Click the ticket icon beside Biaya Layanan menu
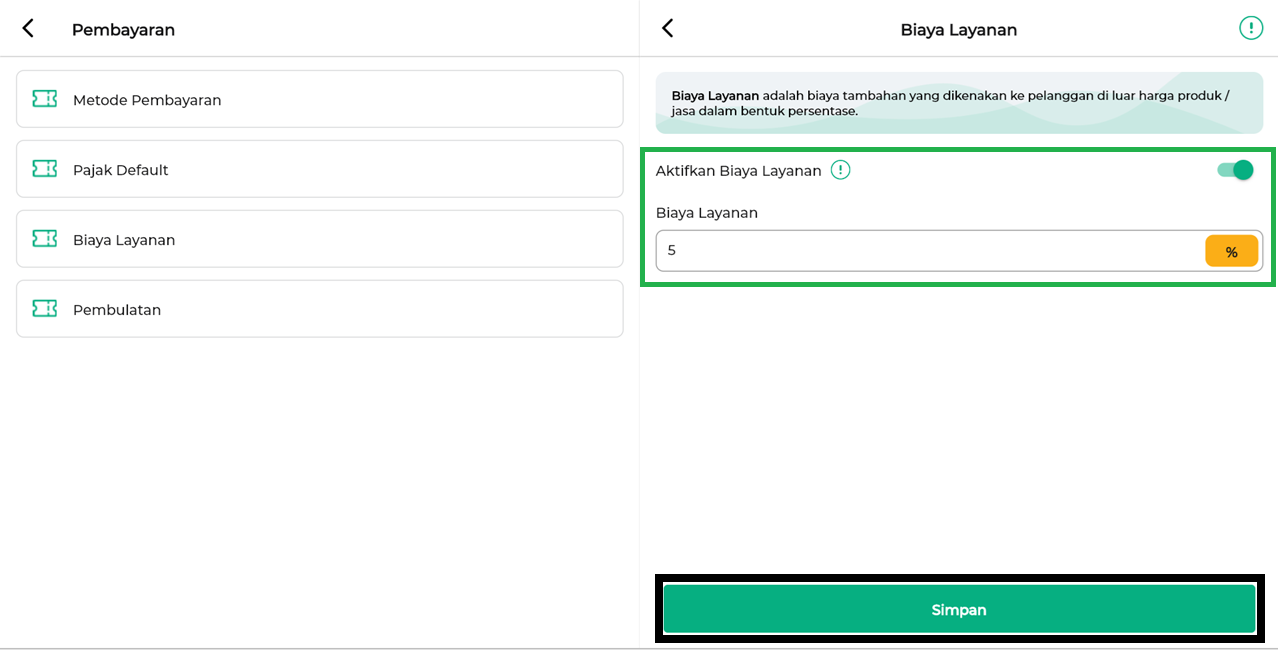Image resolution: width=1278 pixels, height=650 pixels. tap(44, 239)
